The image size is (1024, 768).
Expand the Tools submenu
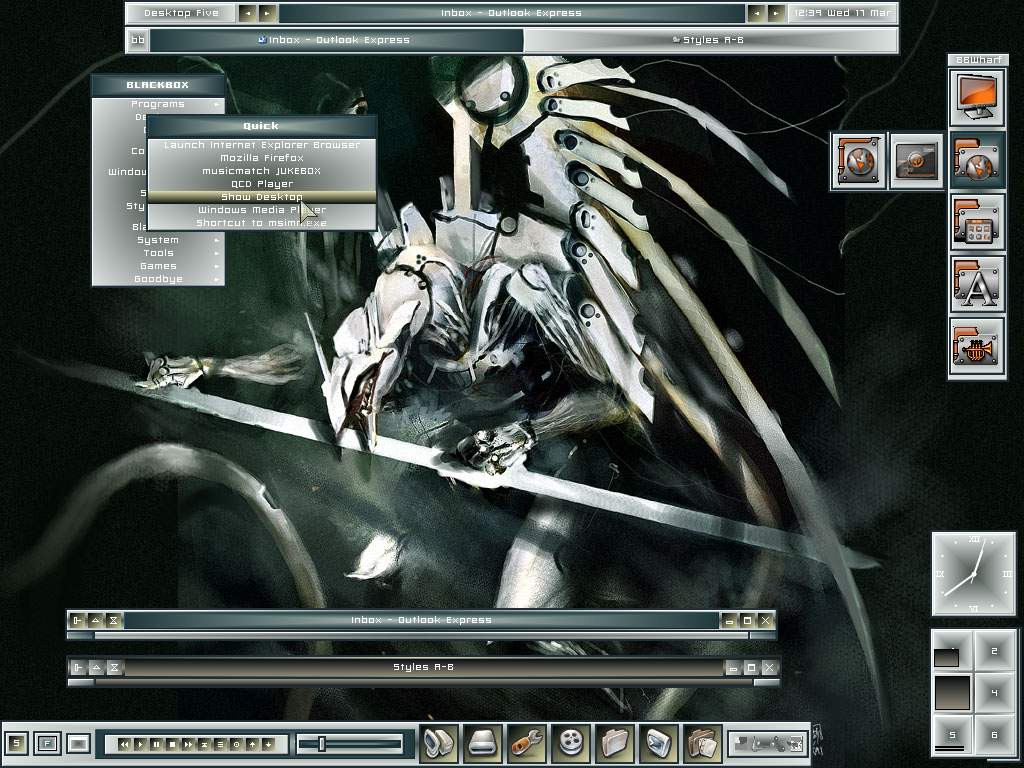(x=158, y=253)
